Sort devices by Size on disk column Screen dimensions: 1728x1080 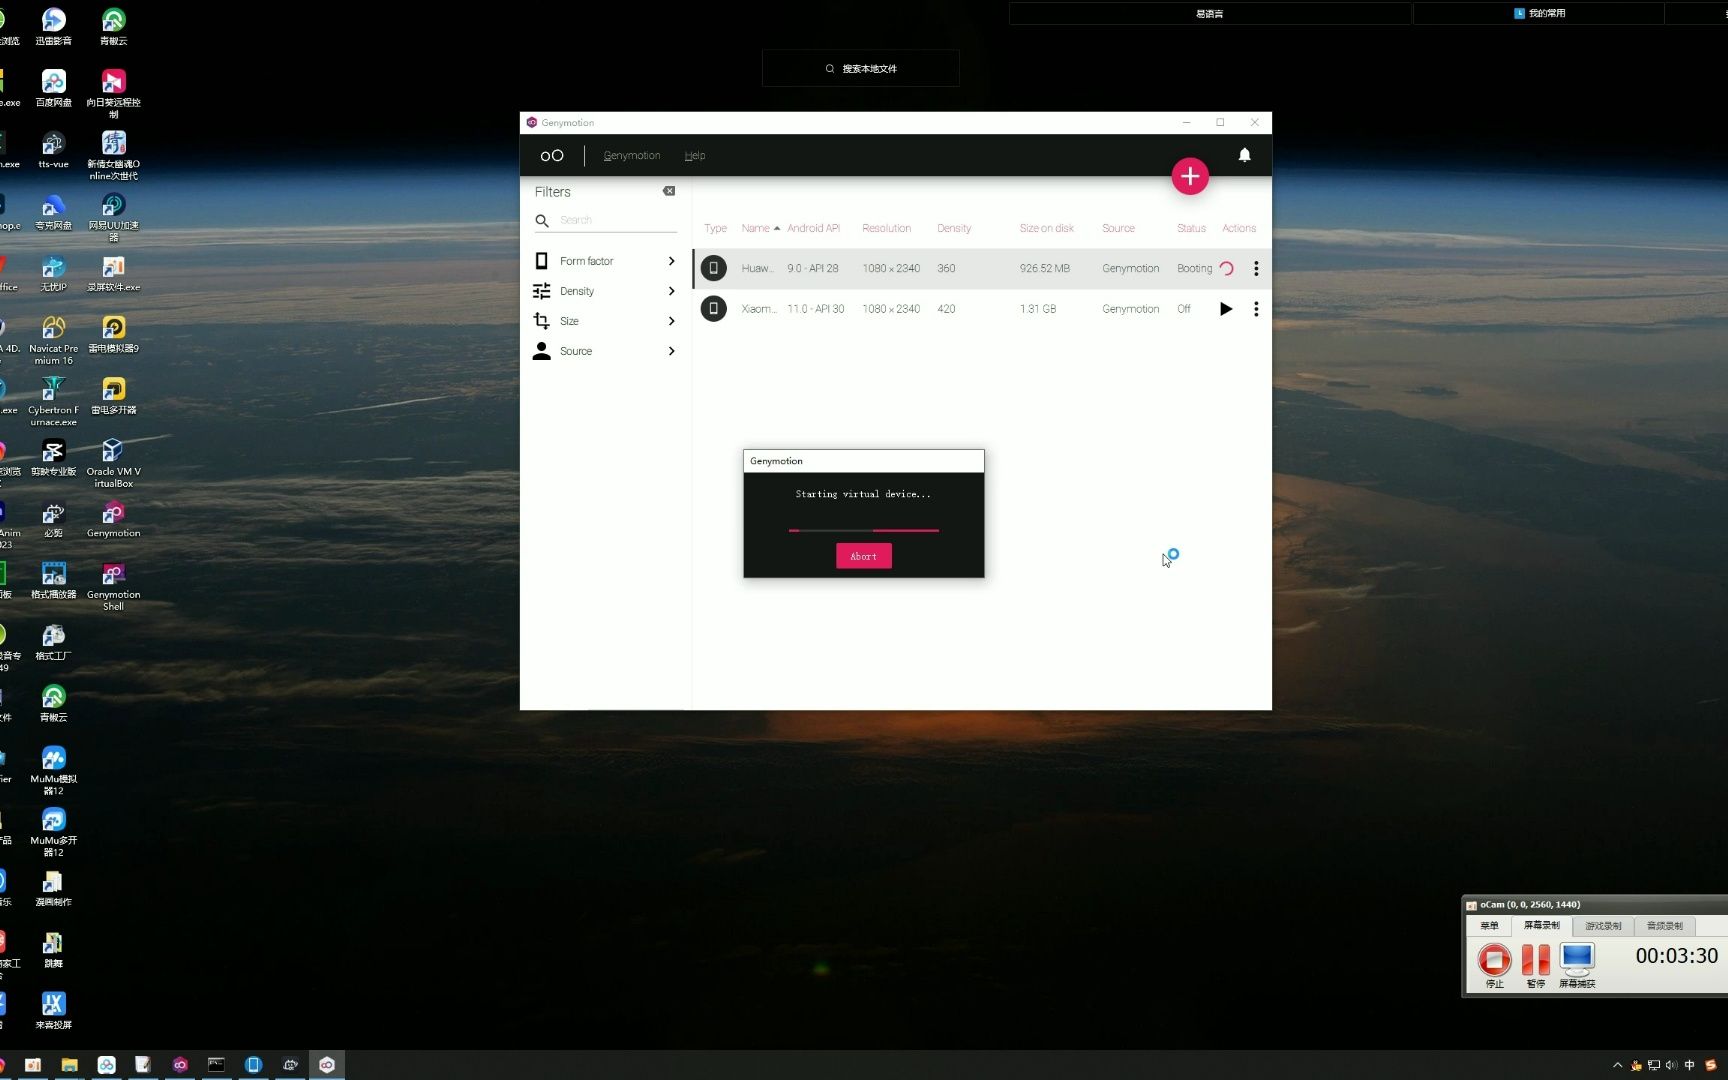1046,228
